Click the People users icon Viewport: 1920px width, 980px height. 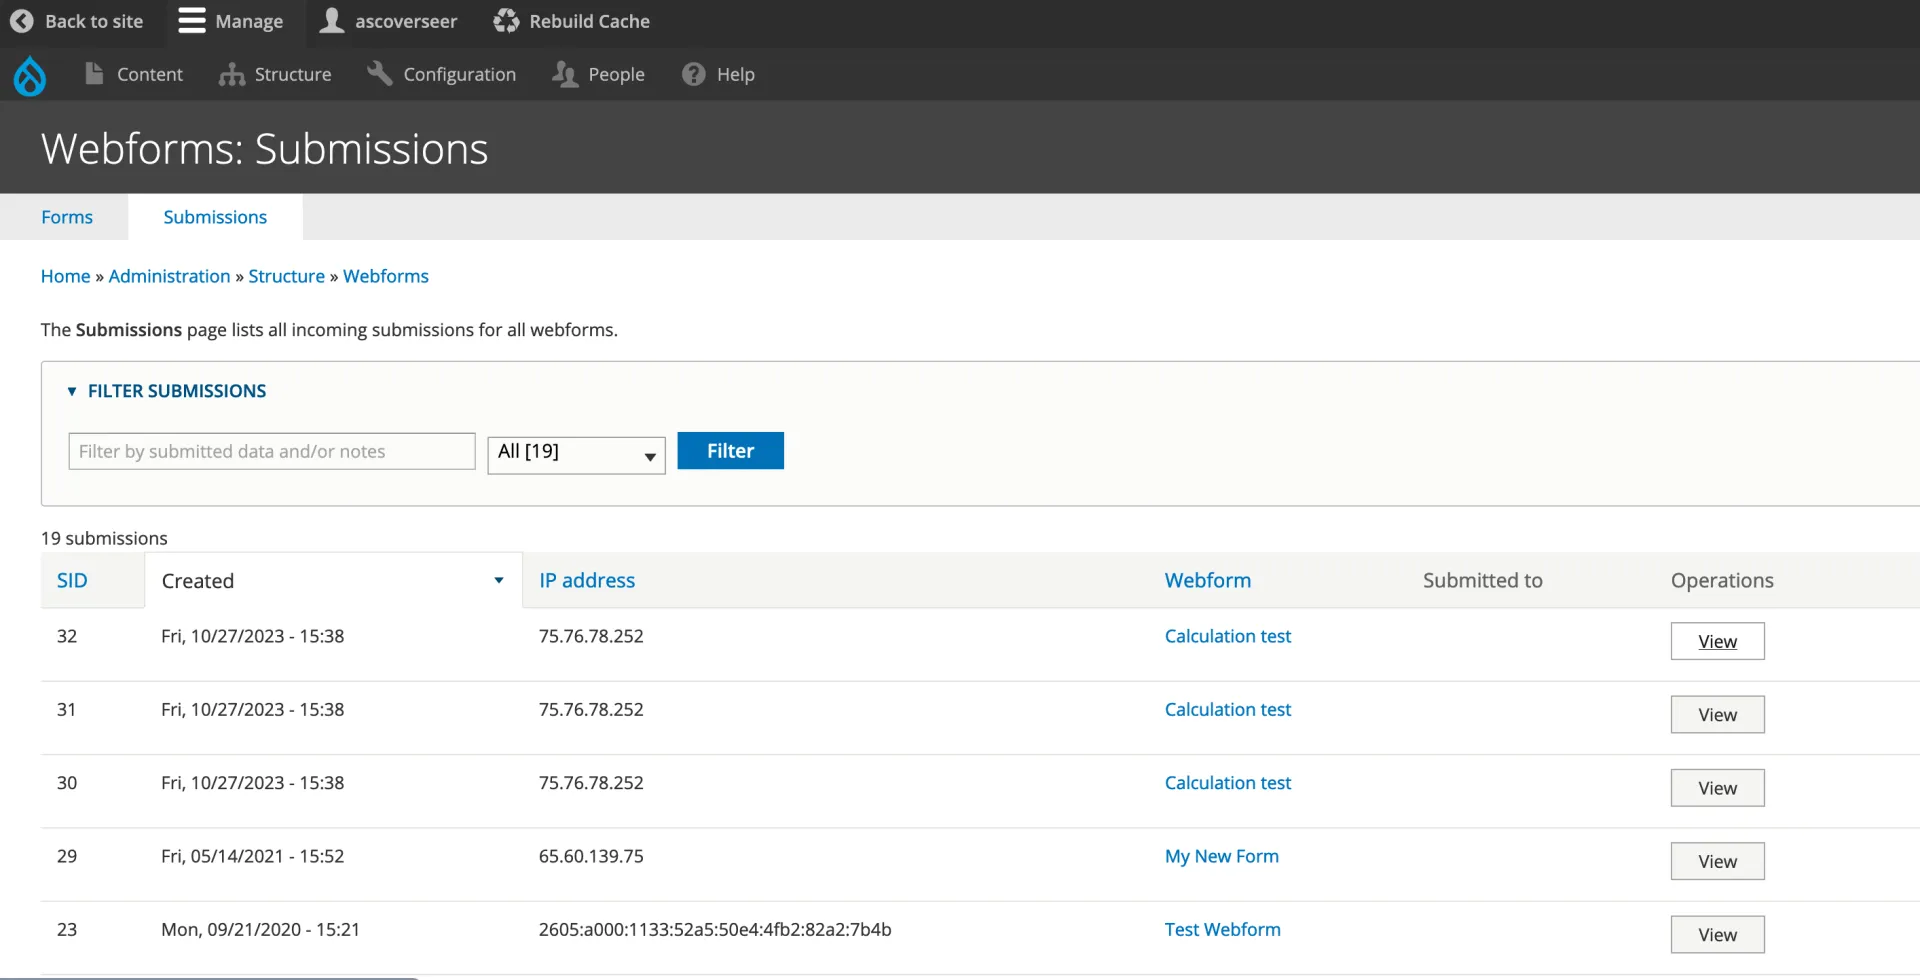click(565, 74)
